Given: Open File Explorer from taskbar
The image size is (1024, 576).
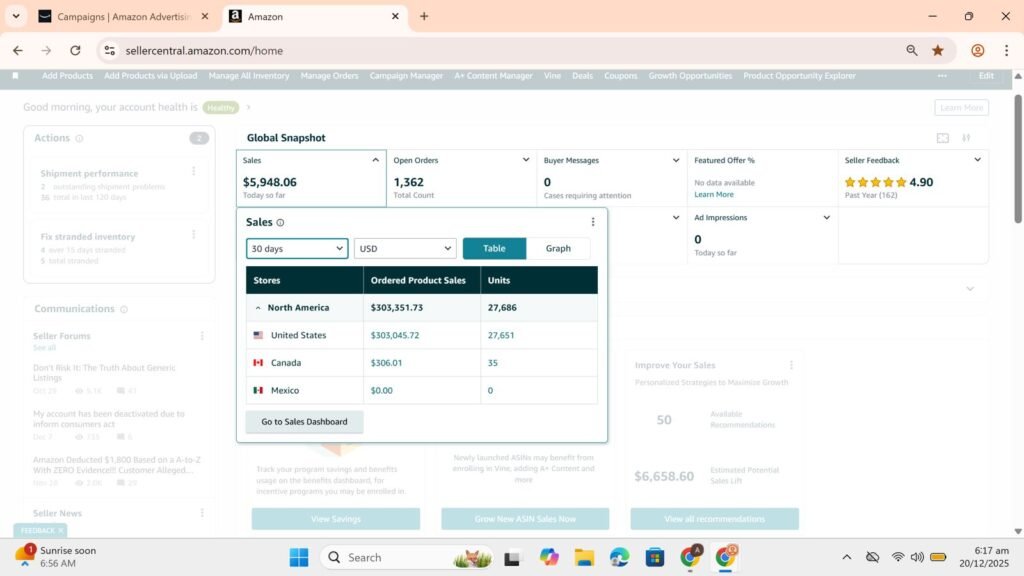Looking at the screenshot, I should click(584, 557).
